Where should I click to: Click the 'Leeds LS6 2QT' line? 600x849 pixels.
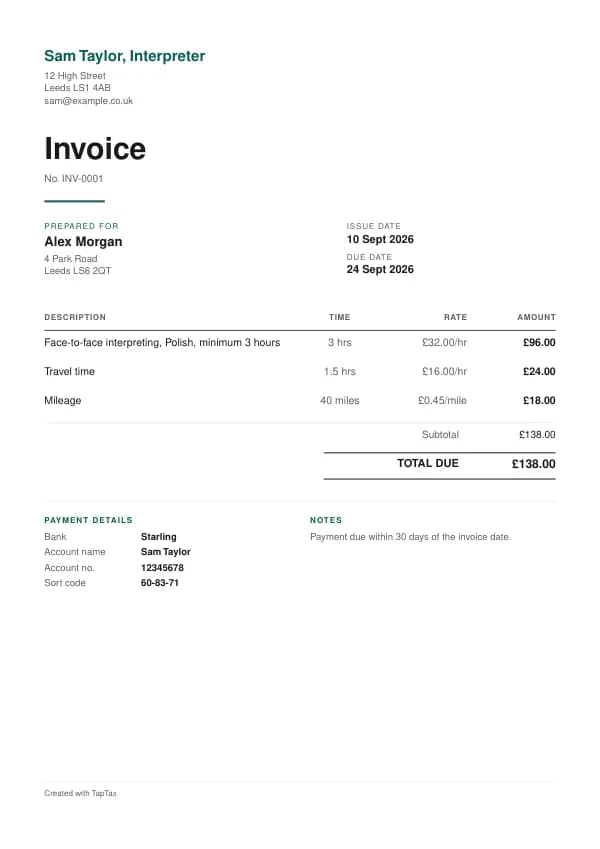(78, 271)
